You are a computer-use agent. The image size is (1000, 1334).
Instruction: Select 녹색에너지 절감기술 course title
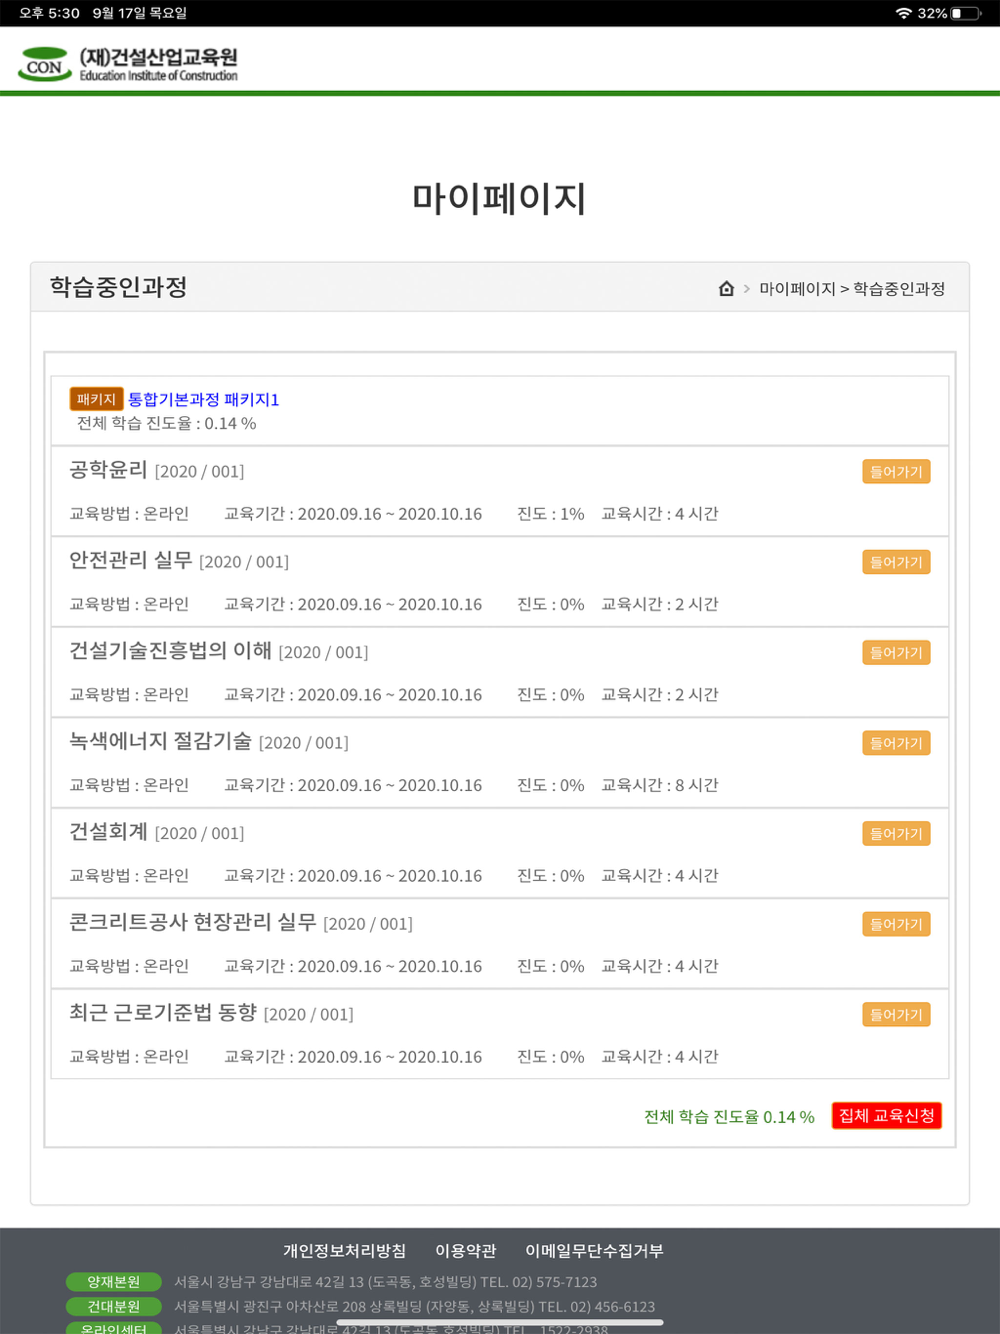coord(160,741)
